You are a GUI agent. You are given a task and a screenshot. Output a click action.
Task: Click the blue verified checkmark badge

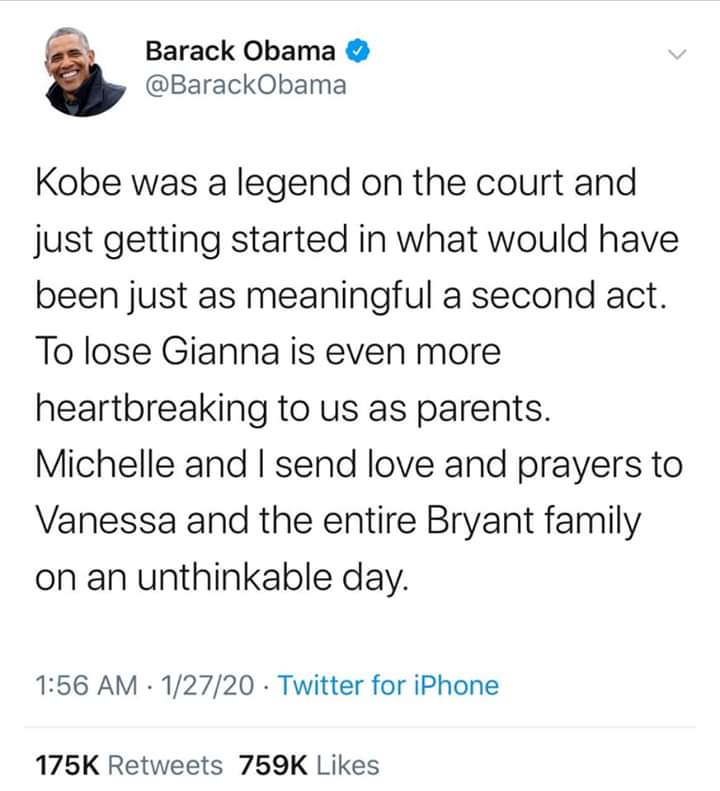[x=359, y=49]
